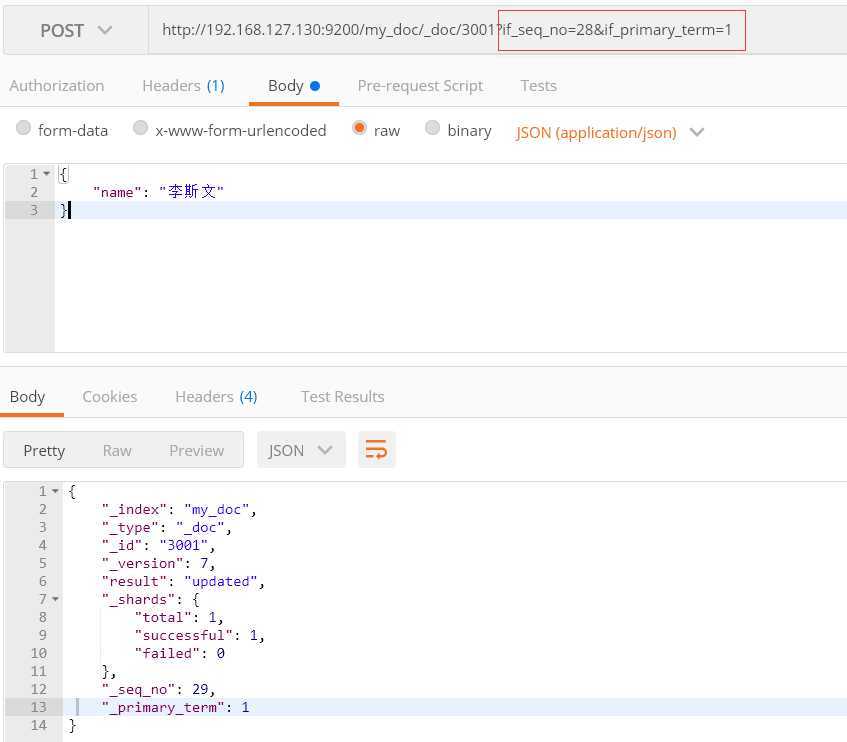Image resolution: width=847 pixels, height=742 pixels.
Task: Collapse the _shards object at line 7
Action: (54, 599)
